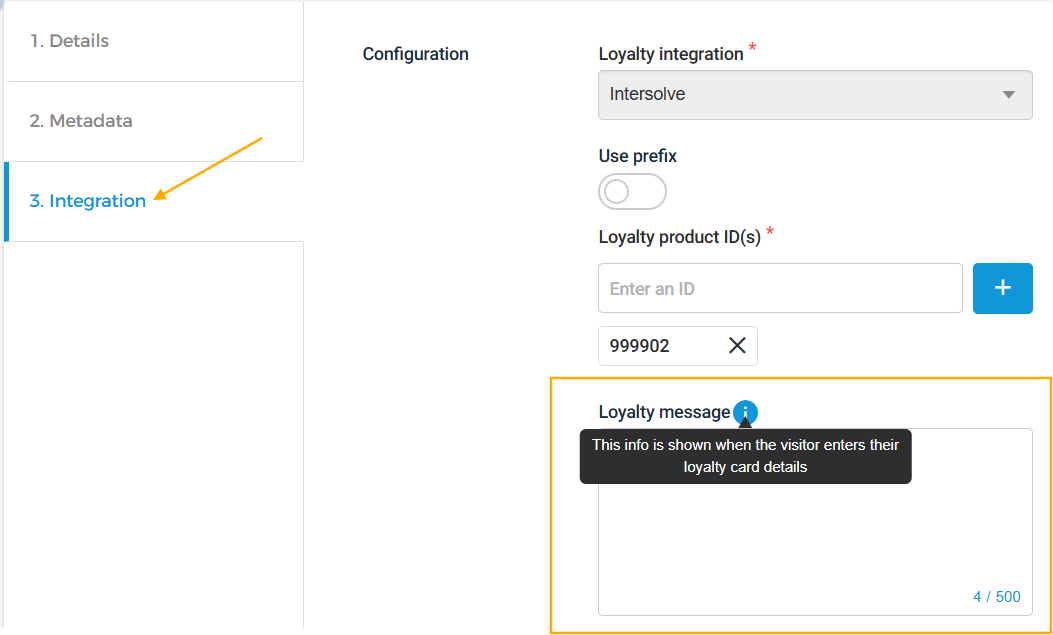This screenshot has height=635, width=1053.
Task: Add the loyalty product ID with plus button
Action: (x=1002, y=288)
